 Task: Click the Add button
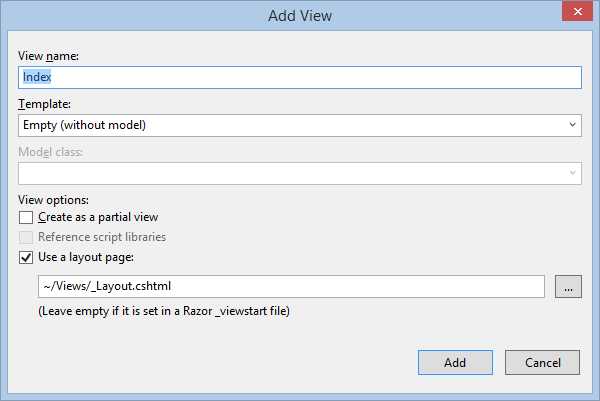pos(455,362)
